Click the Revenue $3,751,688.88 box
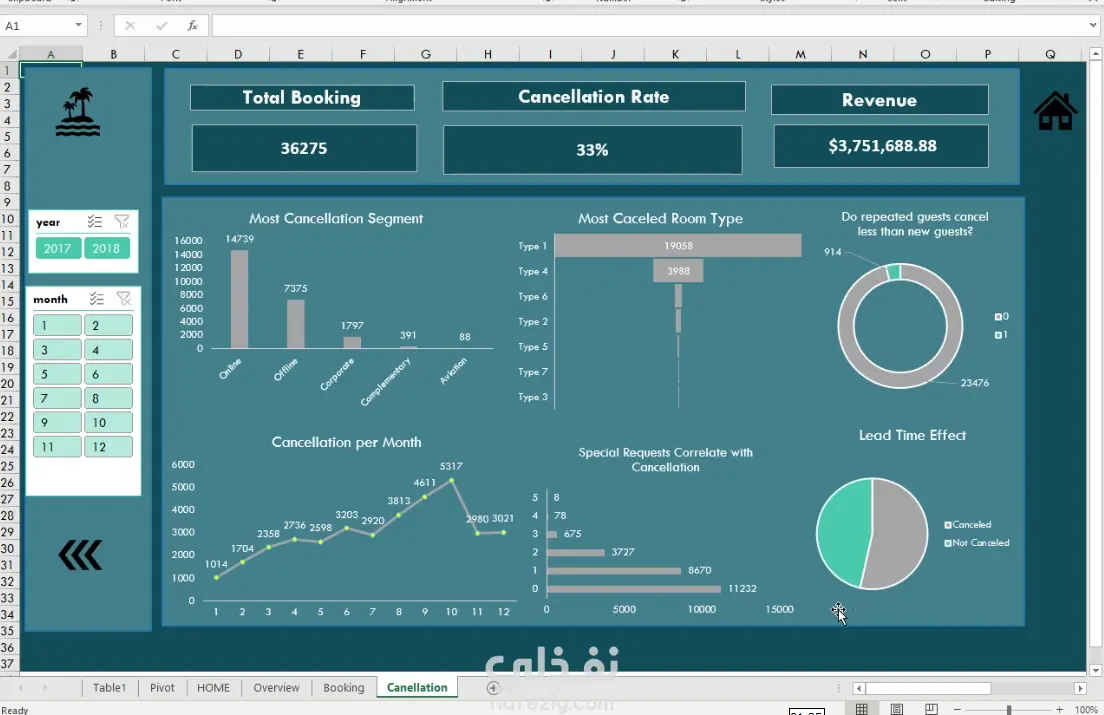This screenshot has width=1104, height=715. click(882, 146)
